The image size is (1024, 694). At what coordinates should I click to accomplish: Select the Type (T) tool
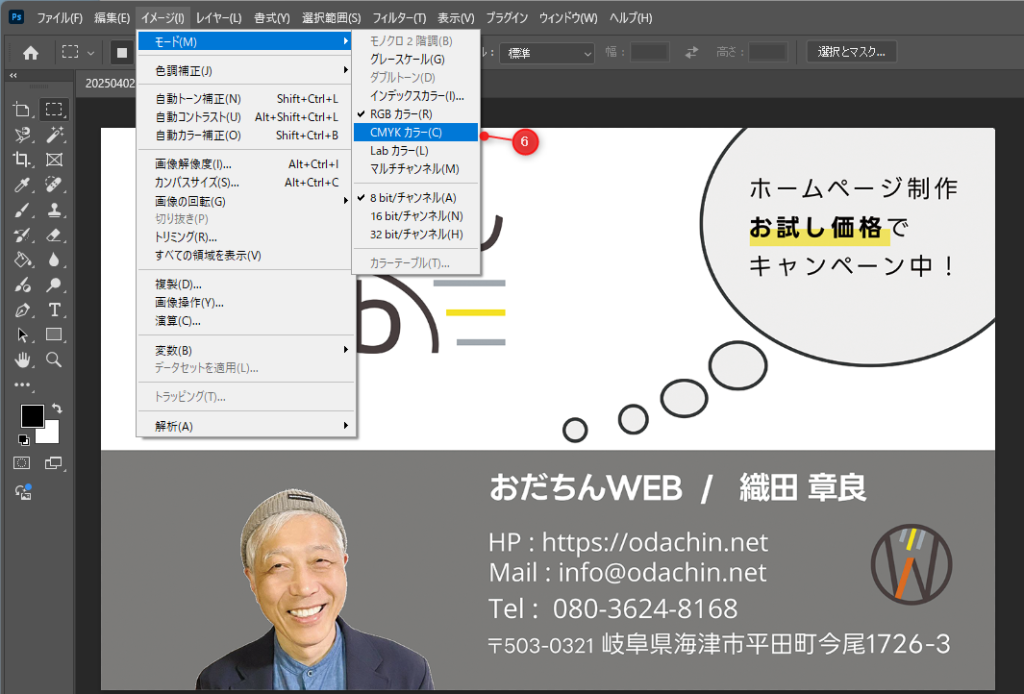tap(54, 310)
